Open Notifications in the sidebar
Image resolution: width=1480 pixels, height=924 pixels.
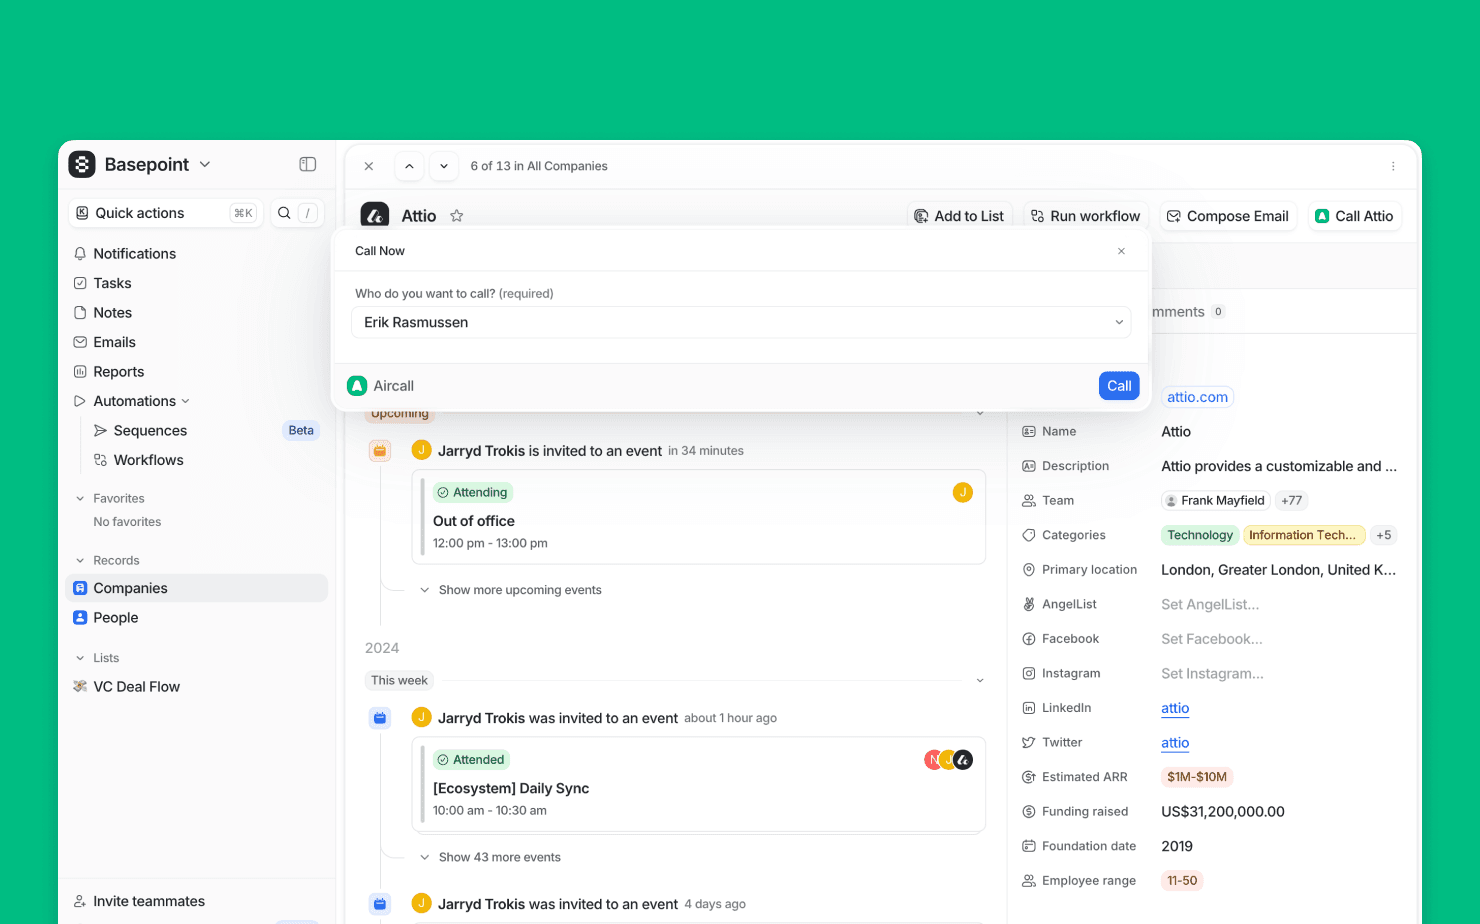click(x=134, y=254)
